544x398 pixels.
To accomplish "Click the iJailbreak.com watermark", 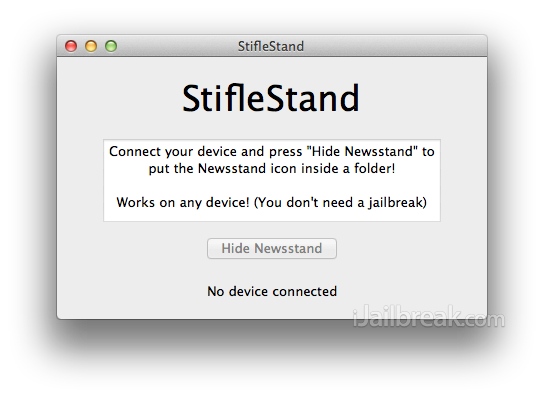I will [428, 316].
